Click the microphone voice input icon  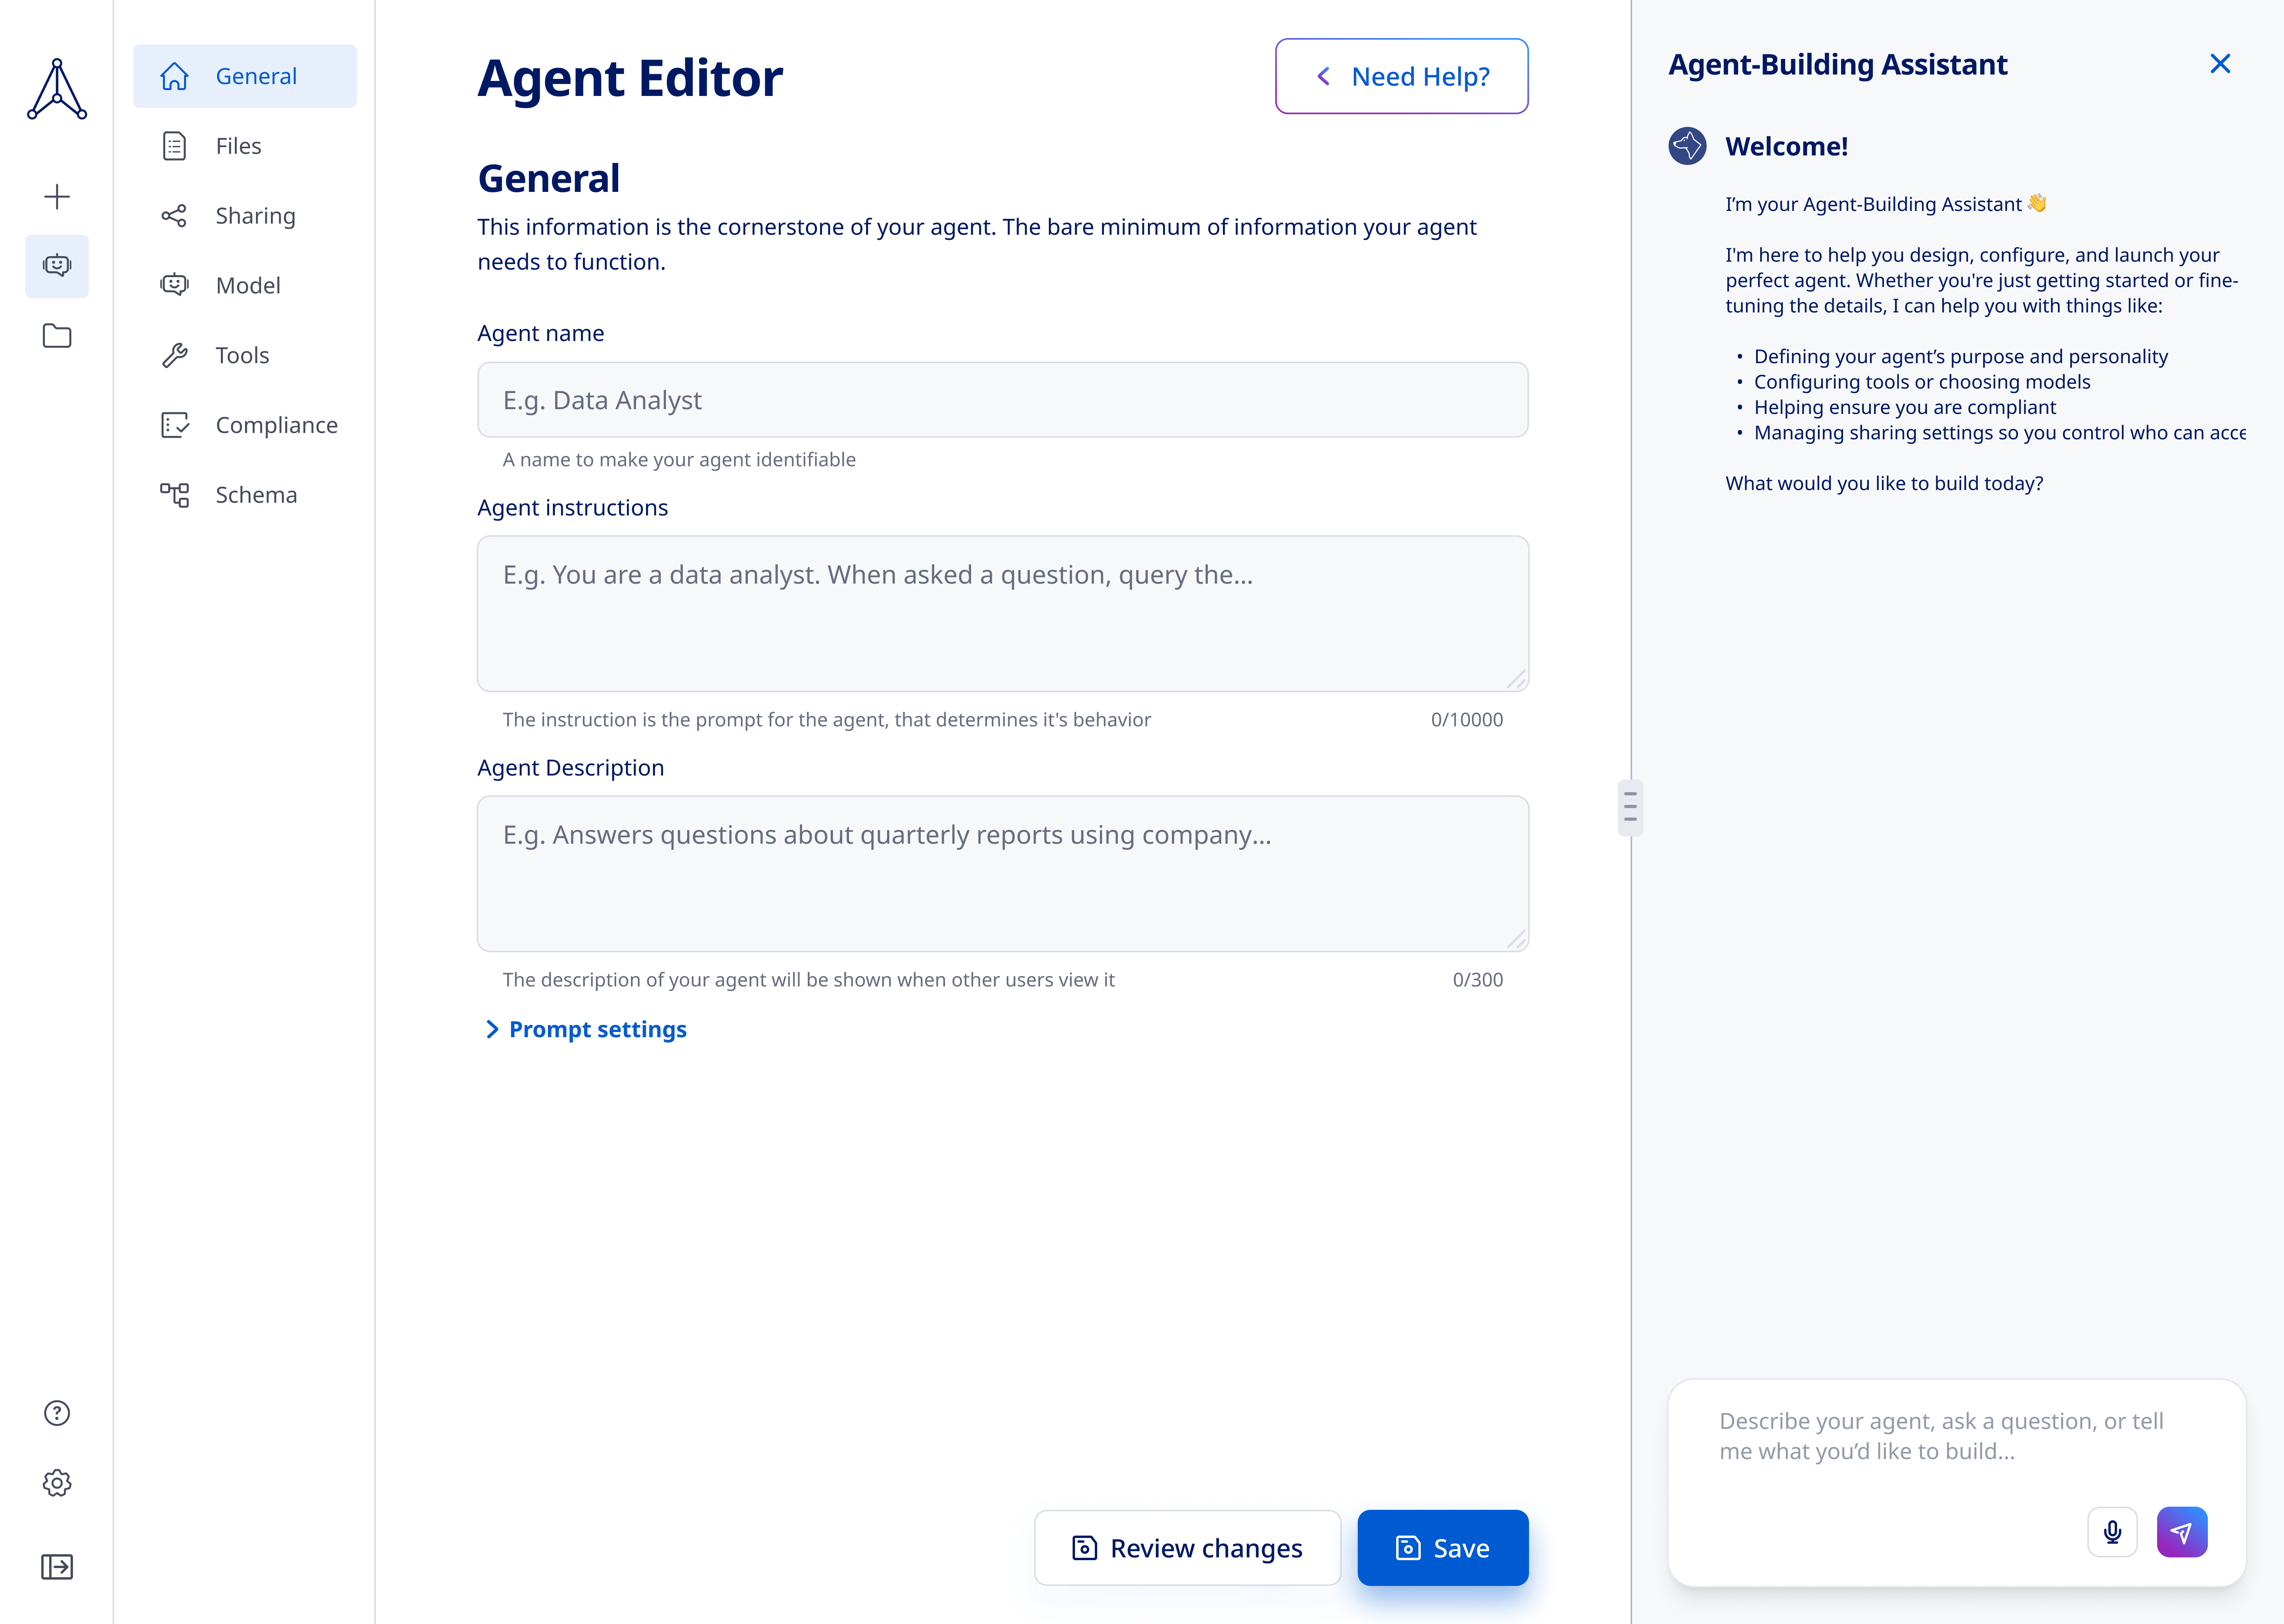click(2112, 1532)
